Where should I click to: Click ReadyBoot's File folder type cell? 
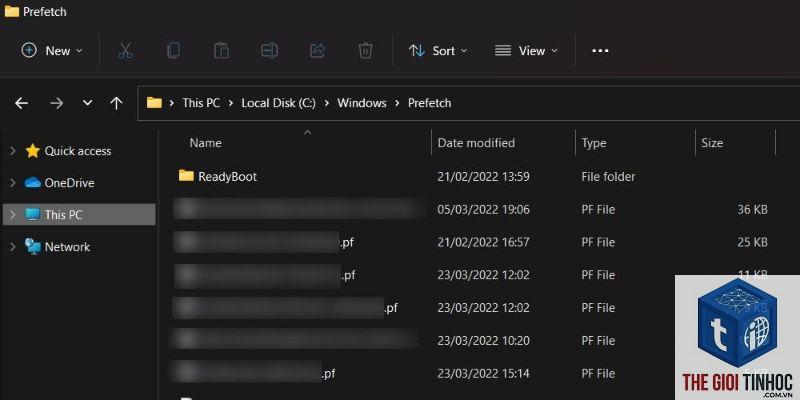pyautogui.click(x=608, y=177)
